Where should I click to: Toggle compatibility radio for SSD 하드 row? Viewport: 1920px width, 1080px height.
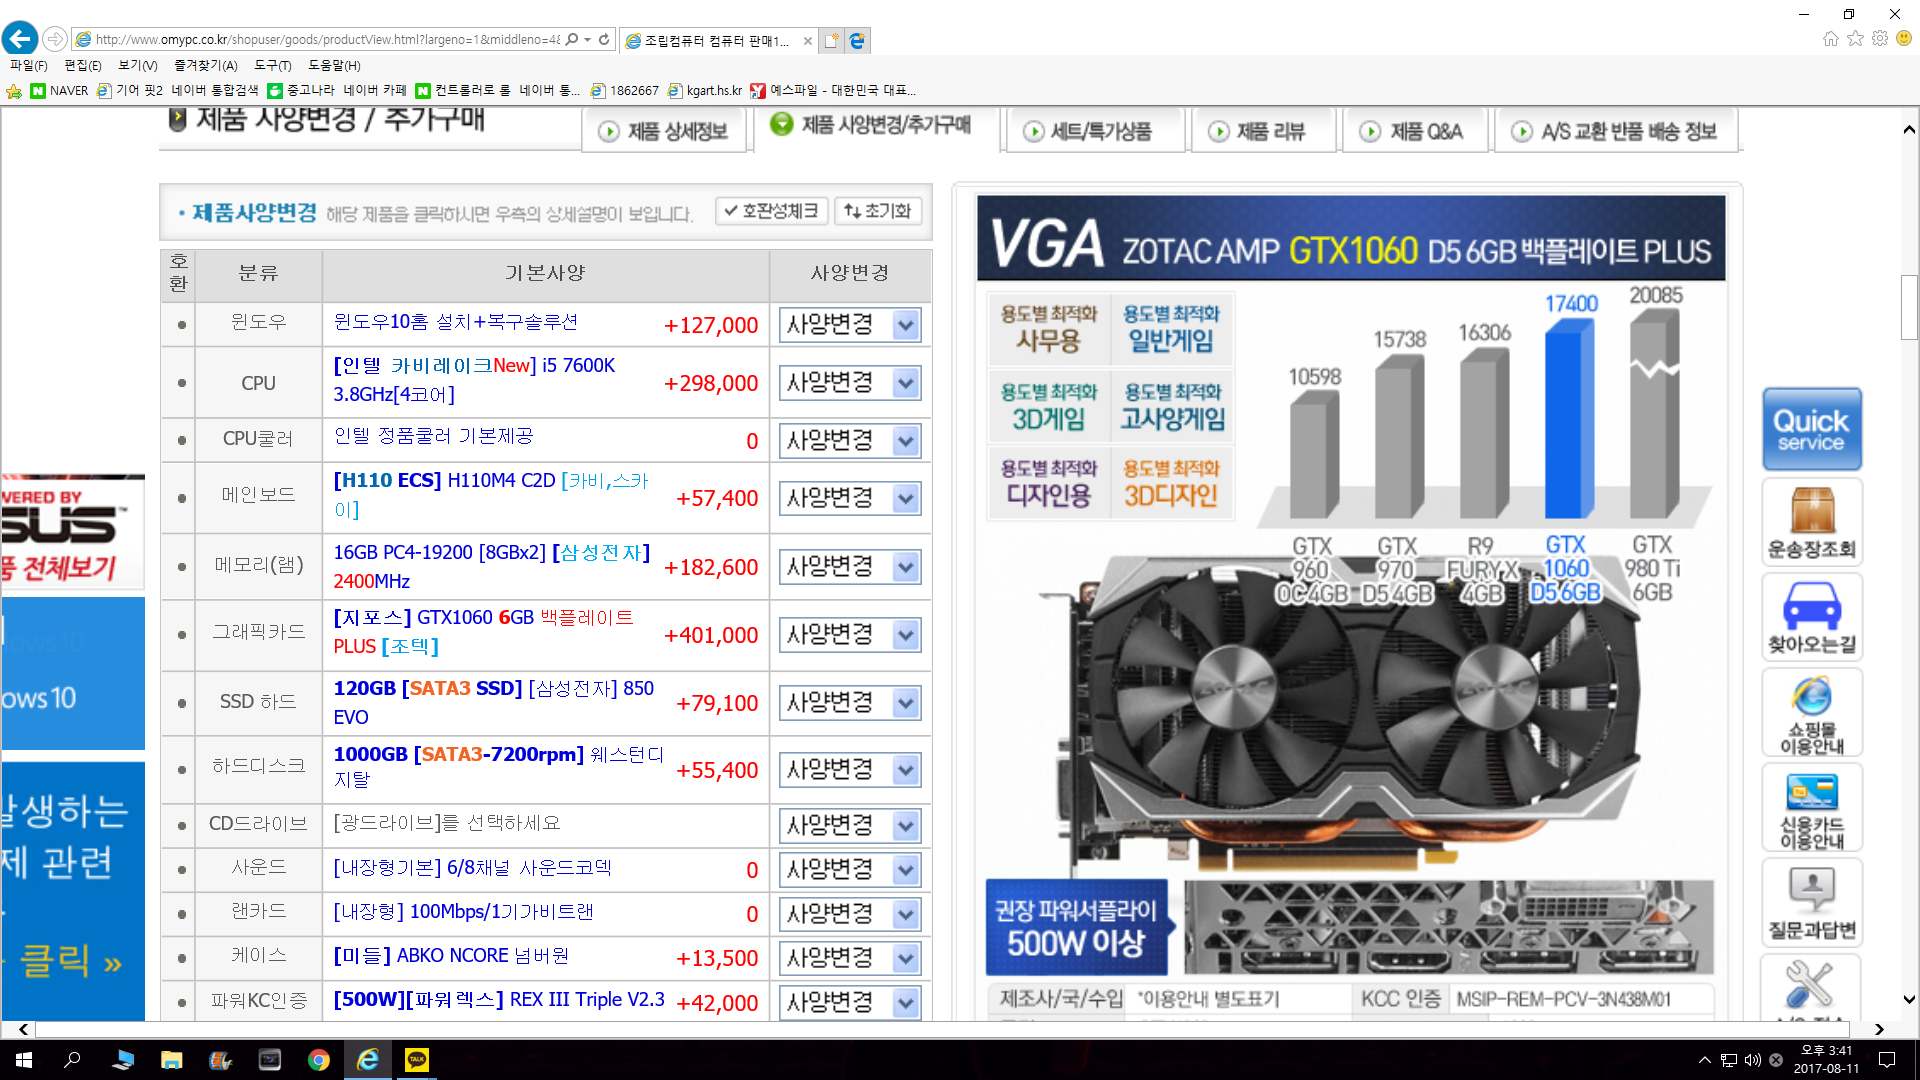(x=181, y=703)
